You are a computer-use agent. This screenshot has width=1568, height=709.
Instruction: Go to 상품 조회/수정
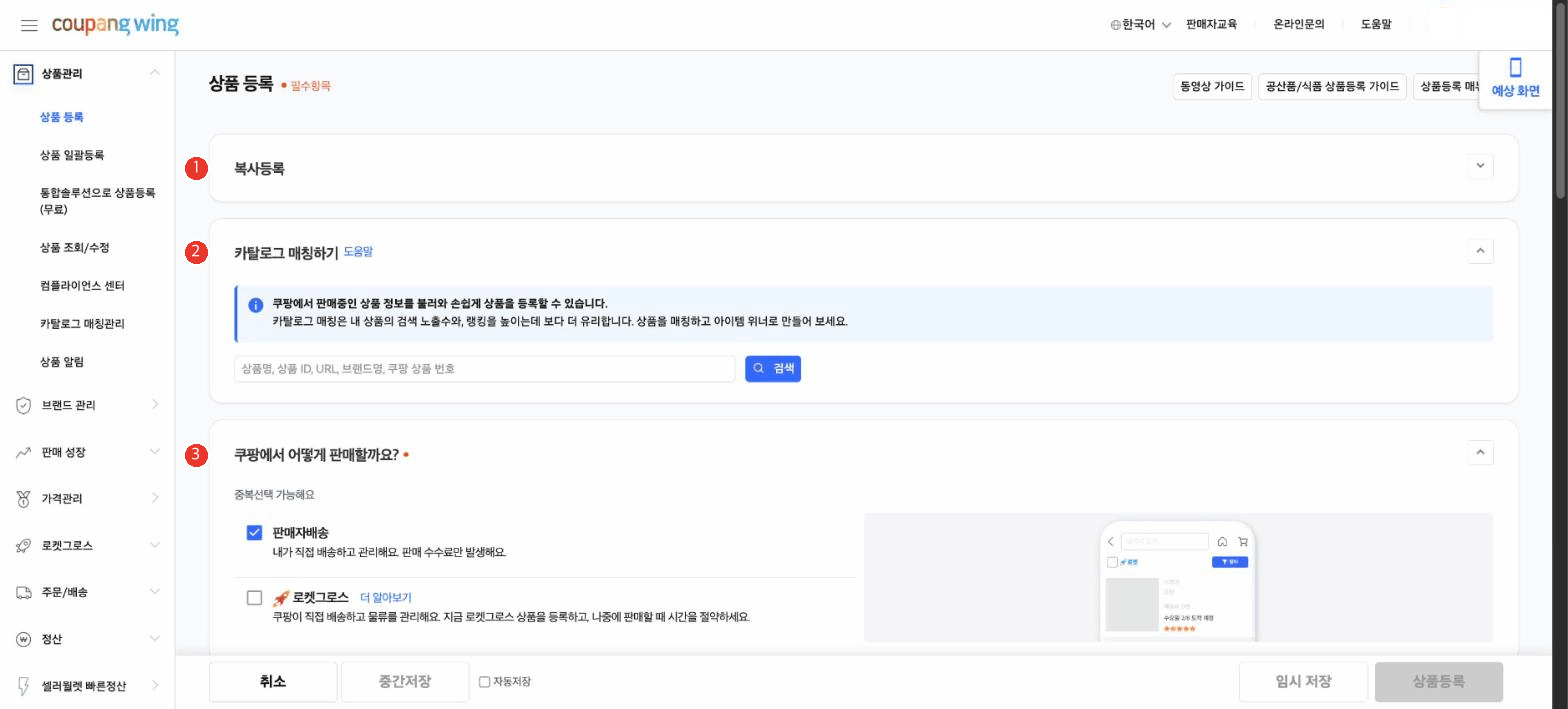75,248
